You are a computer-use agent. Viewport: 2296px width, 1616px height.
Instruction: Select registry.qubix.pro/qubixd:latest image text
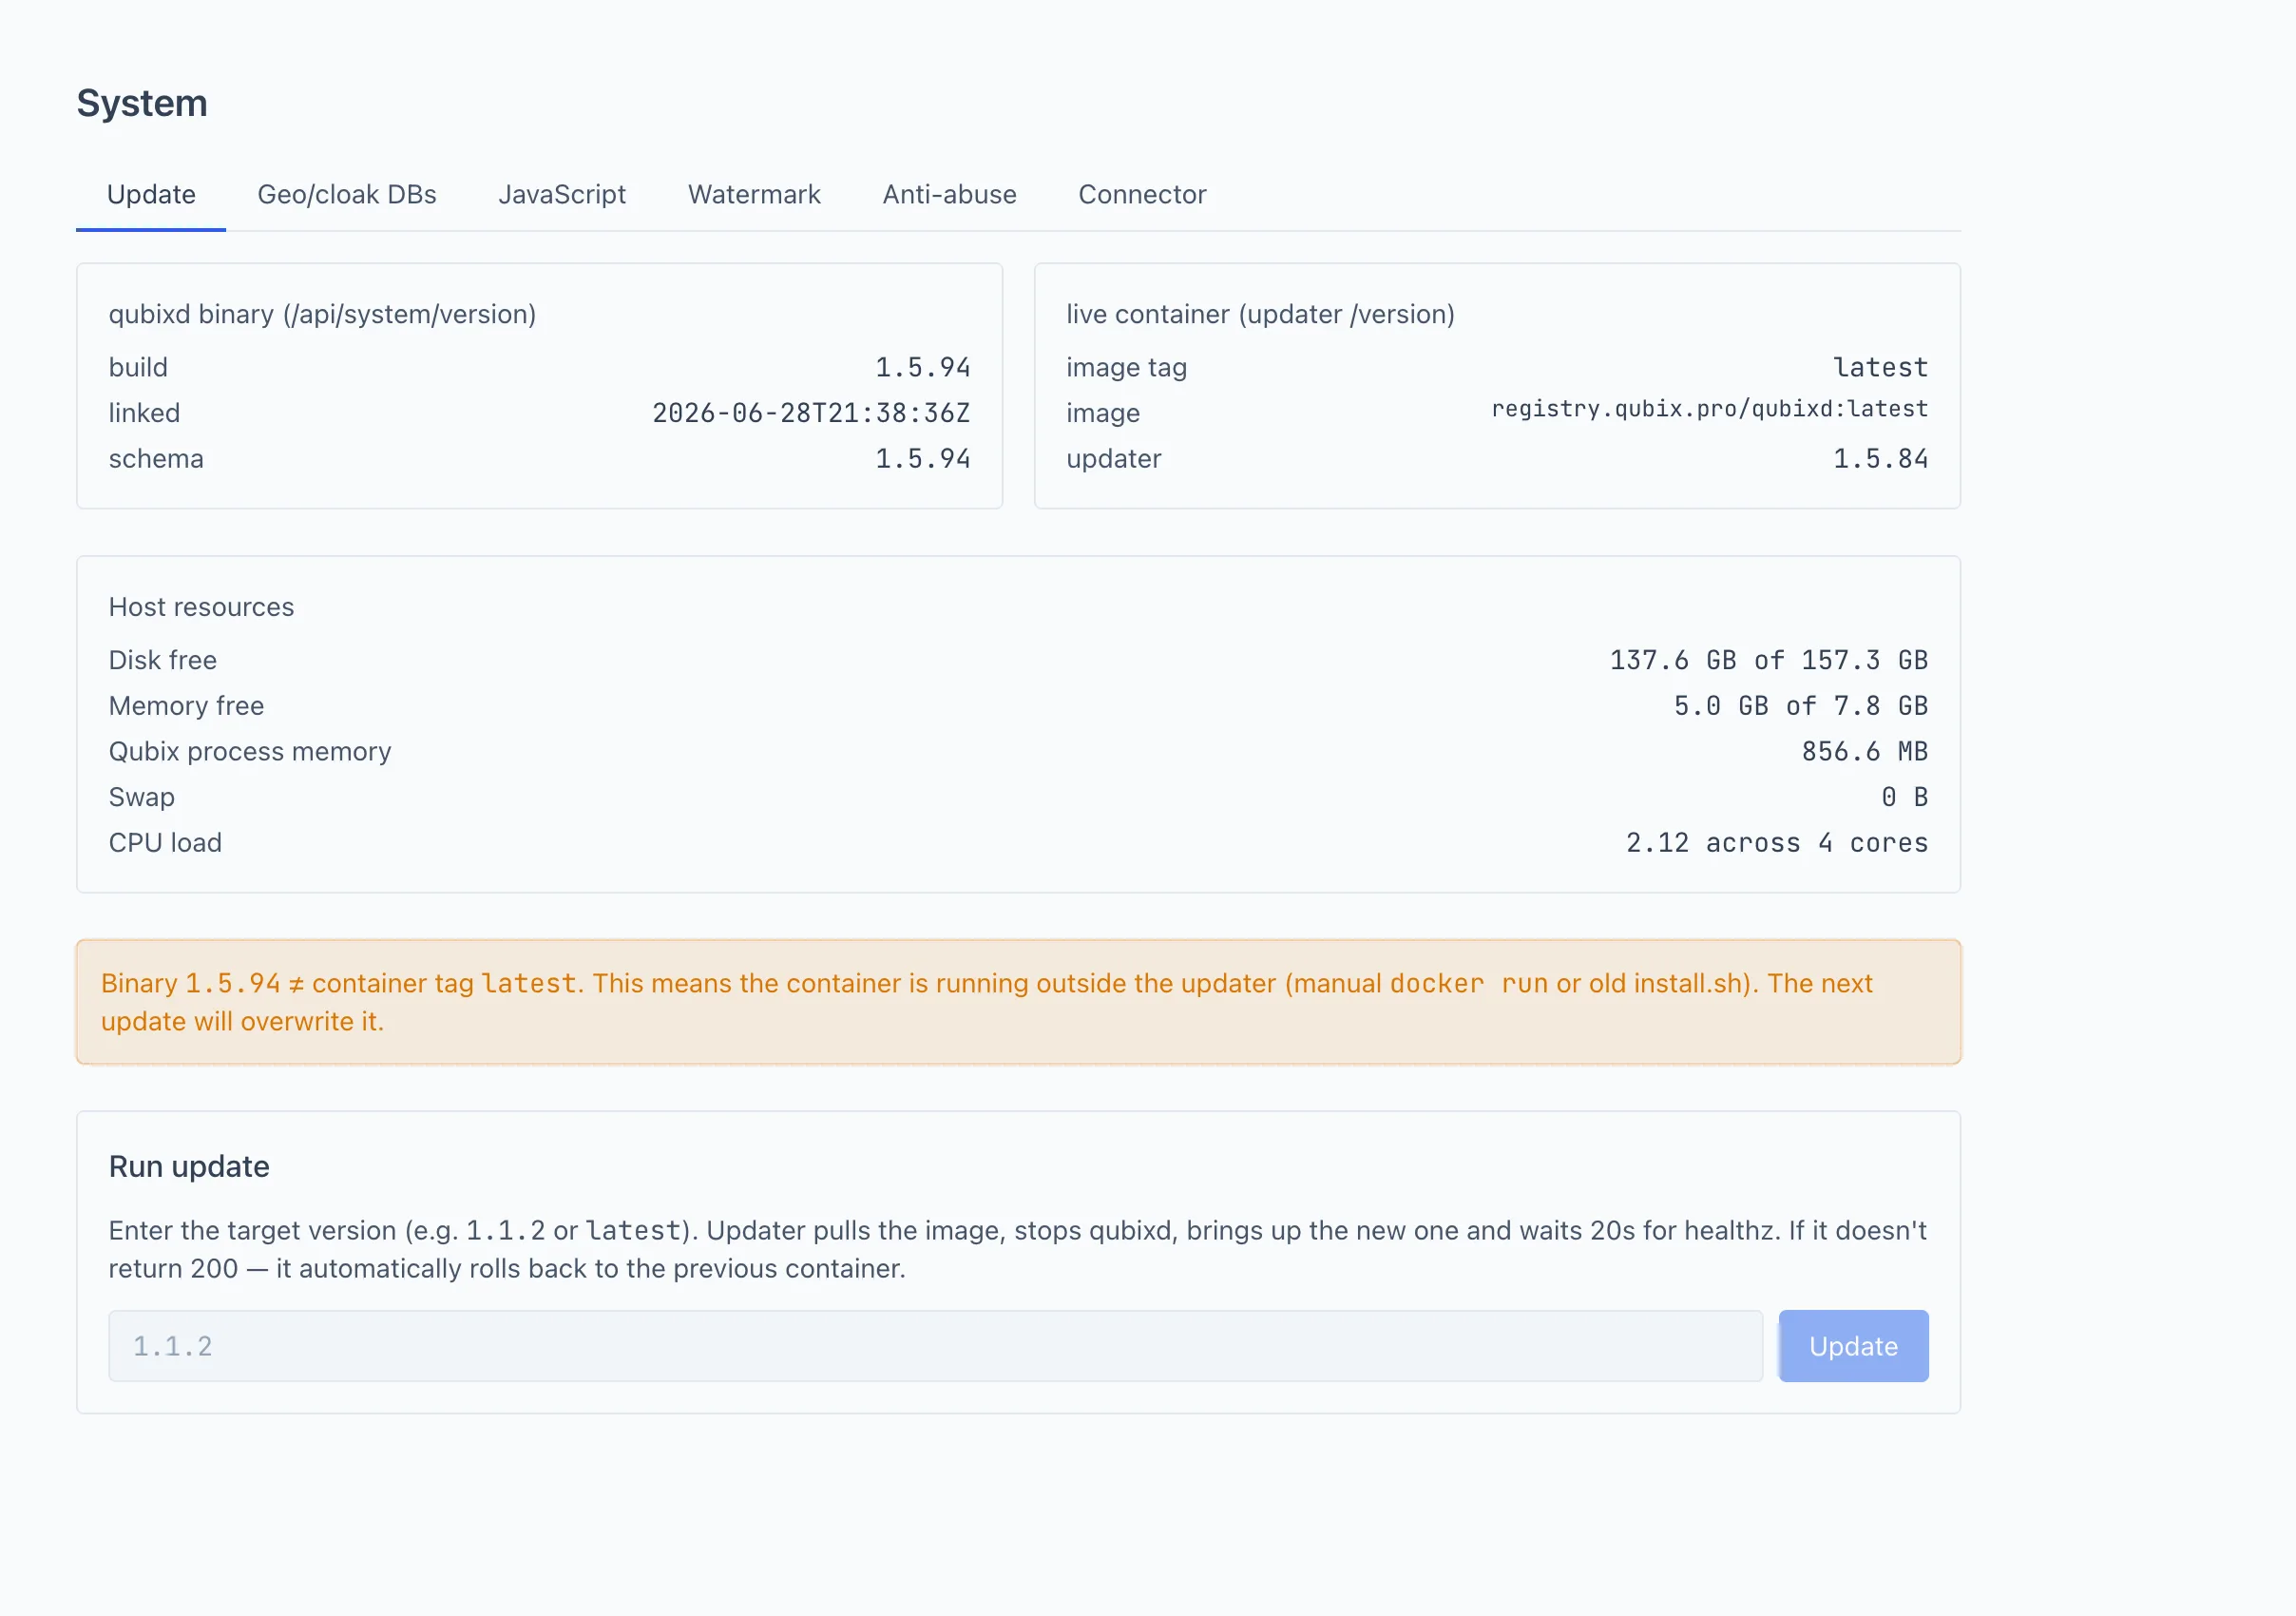coord(1709,409)
